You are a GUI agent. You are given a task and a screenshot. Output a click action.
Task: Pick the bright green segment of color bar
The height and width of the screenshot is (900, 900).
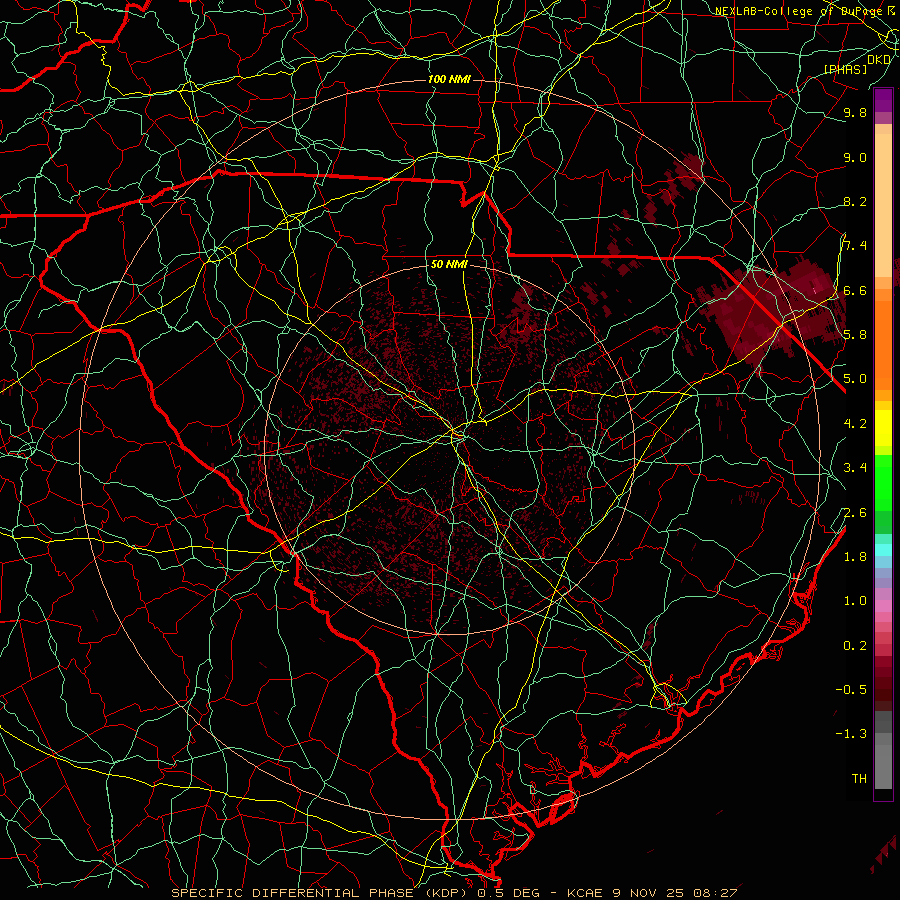pyautogui.click(x=883, y=482)
